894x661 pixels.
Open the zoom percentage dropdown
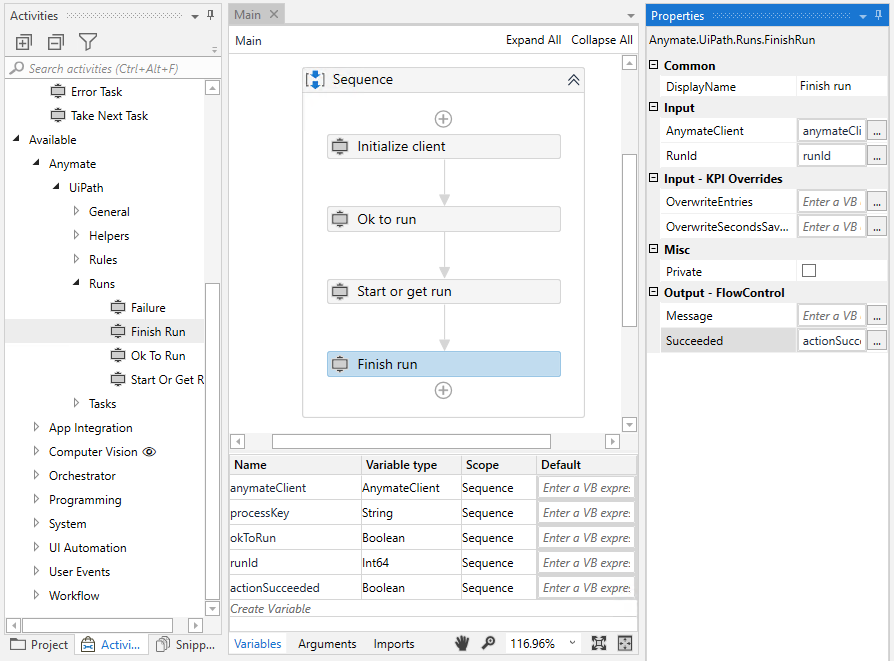pos(572,643)
